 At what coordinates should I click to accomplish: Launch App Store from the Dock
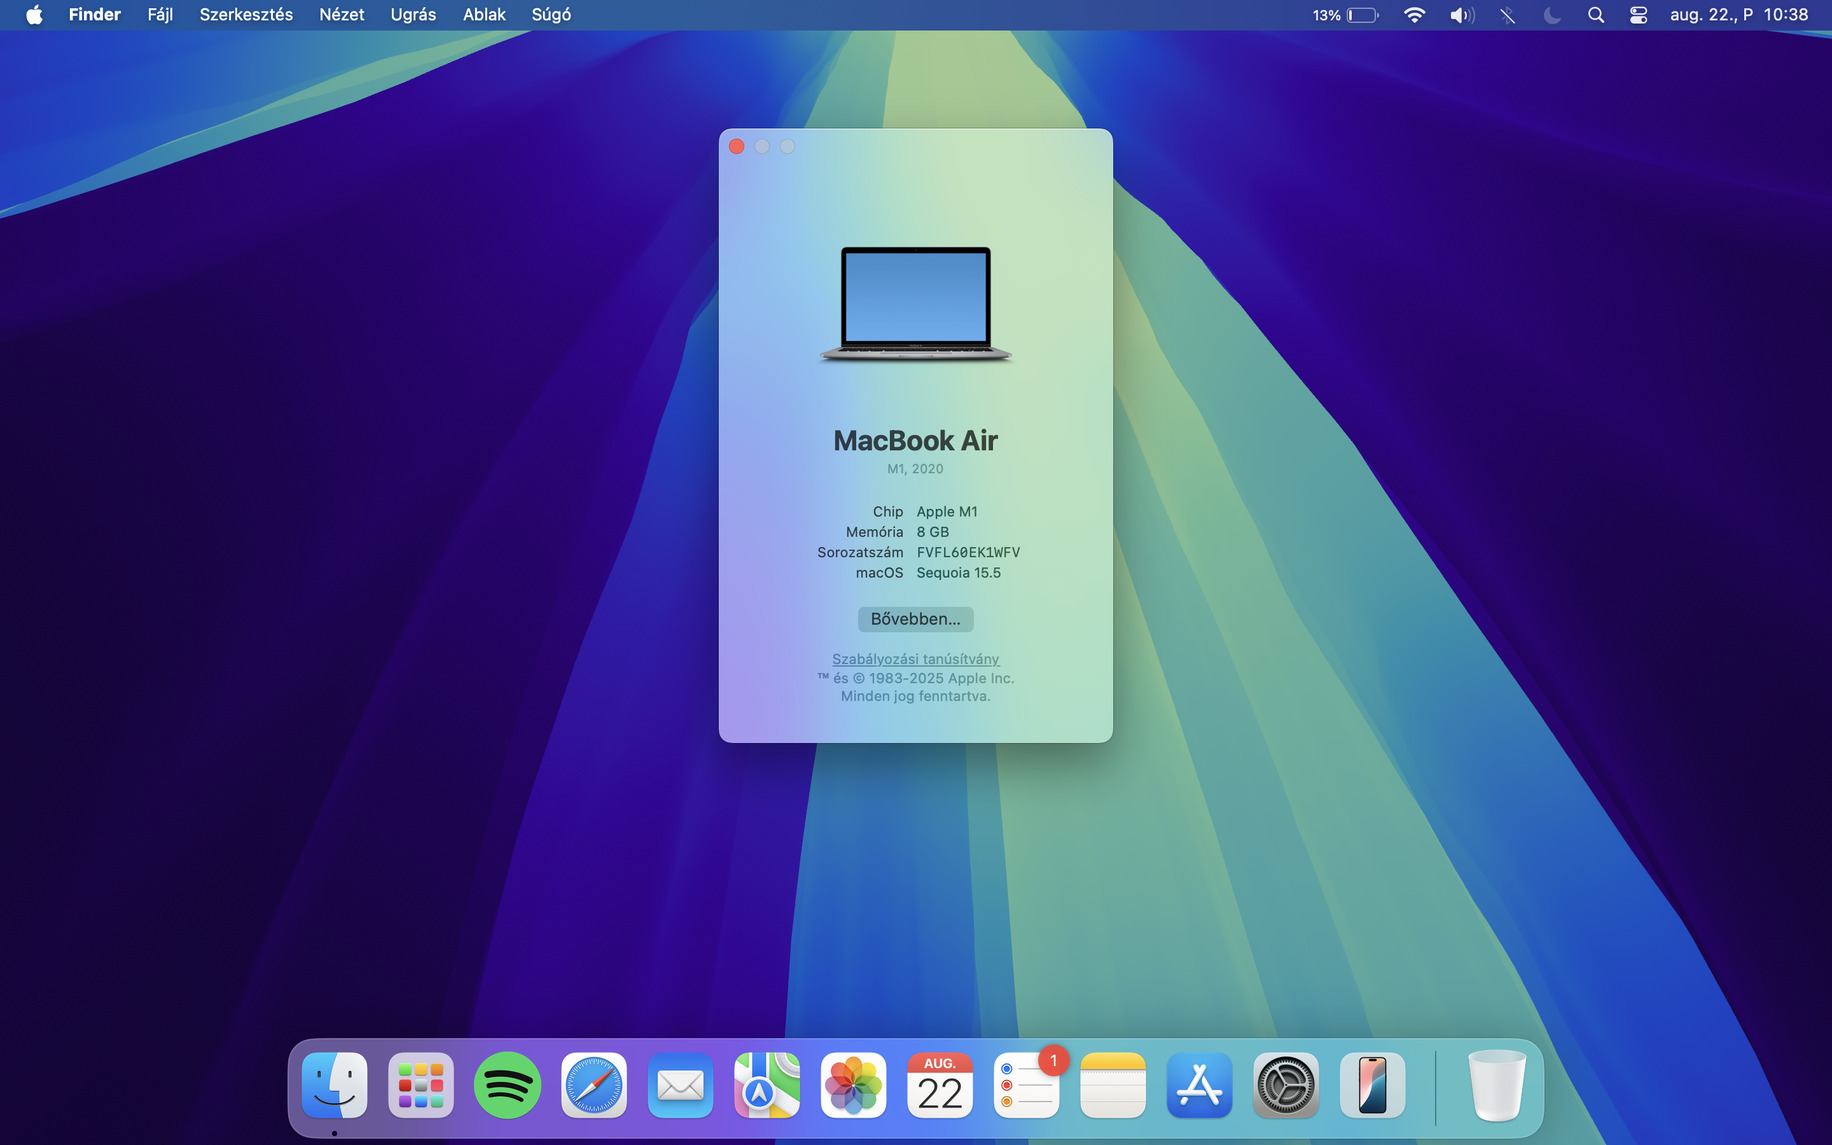(1199, 1085)
